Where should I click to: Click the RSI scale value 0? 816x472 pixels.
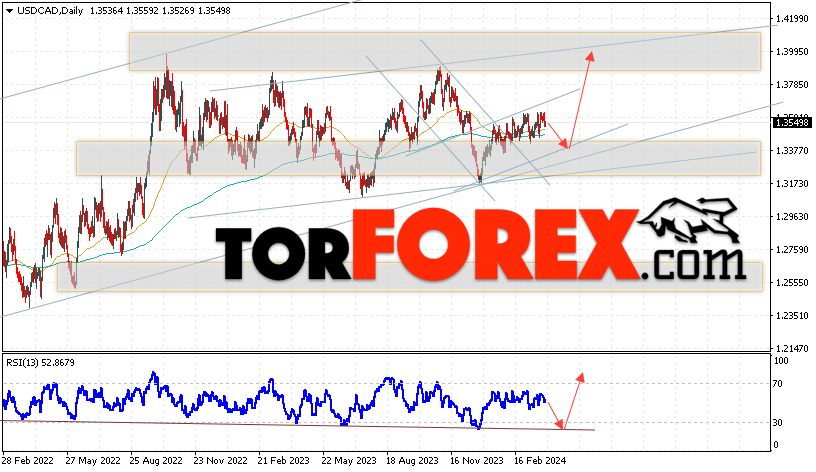pyautogui.click(x=776, y=444)
